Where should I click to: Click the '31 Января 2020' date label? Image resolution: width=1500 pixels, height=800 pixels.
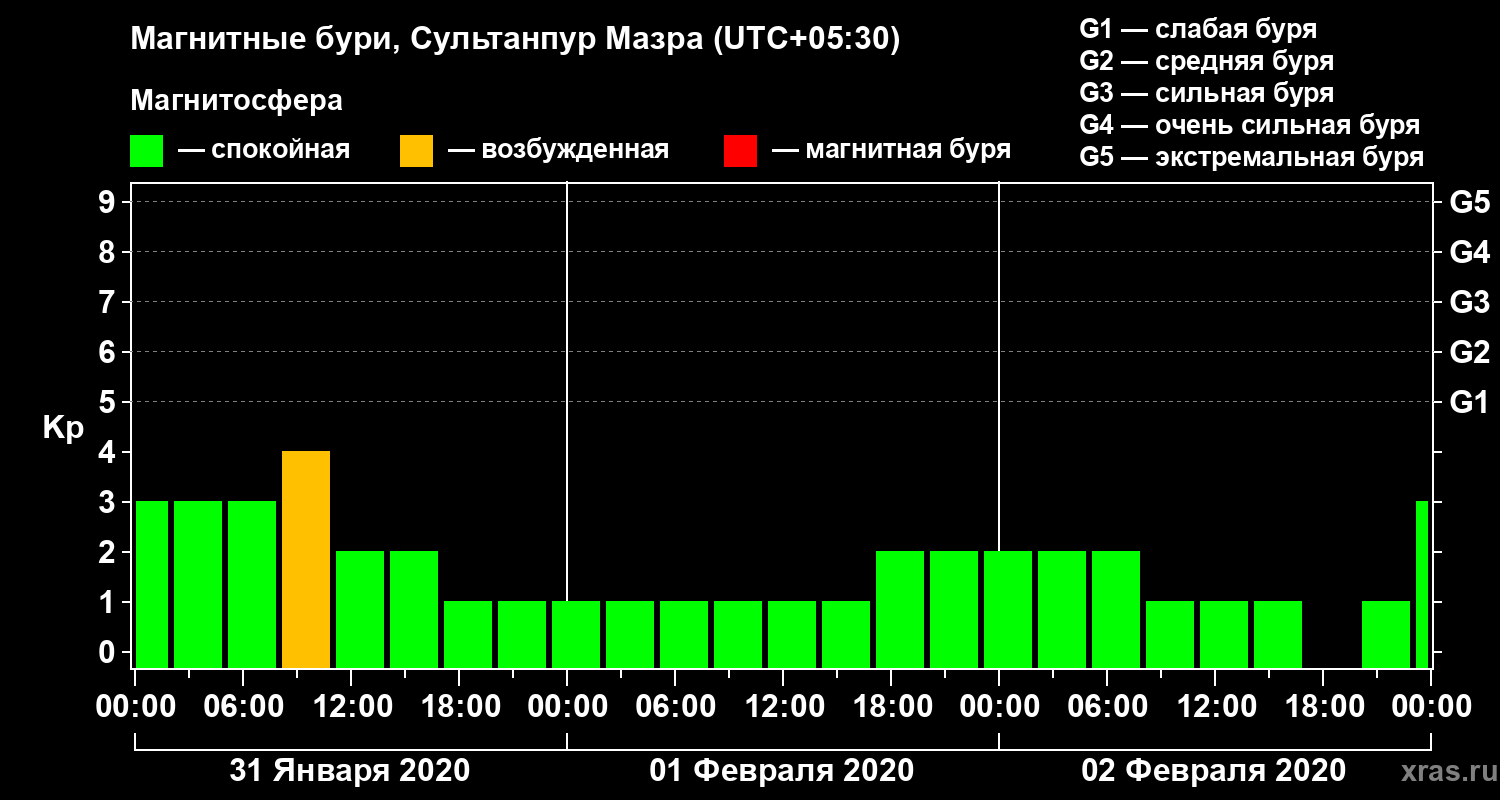click(x=350, y=771)
